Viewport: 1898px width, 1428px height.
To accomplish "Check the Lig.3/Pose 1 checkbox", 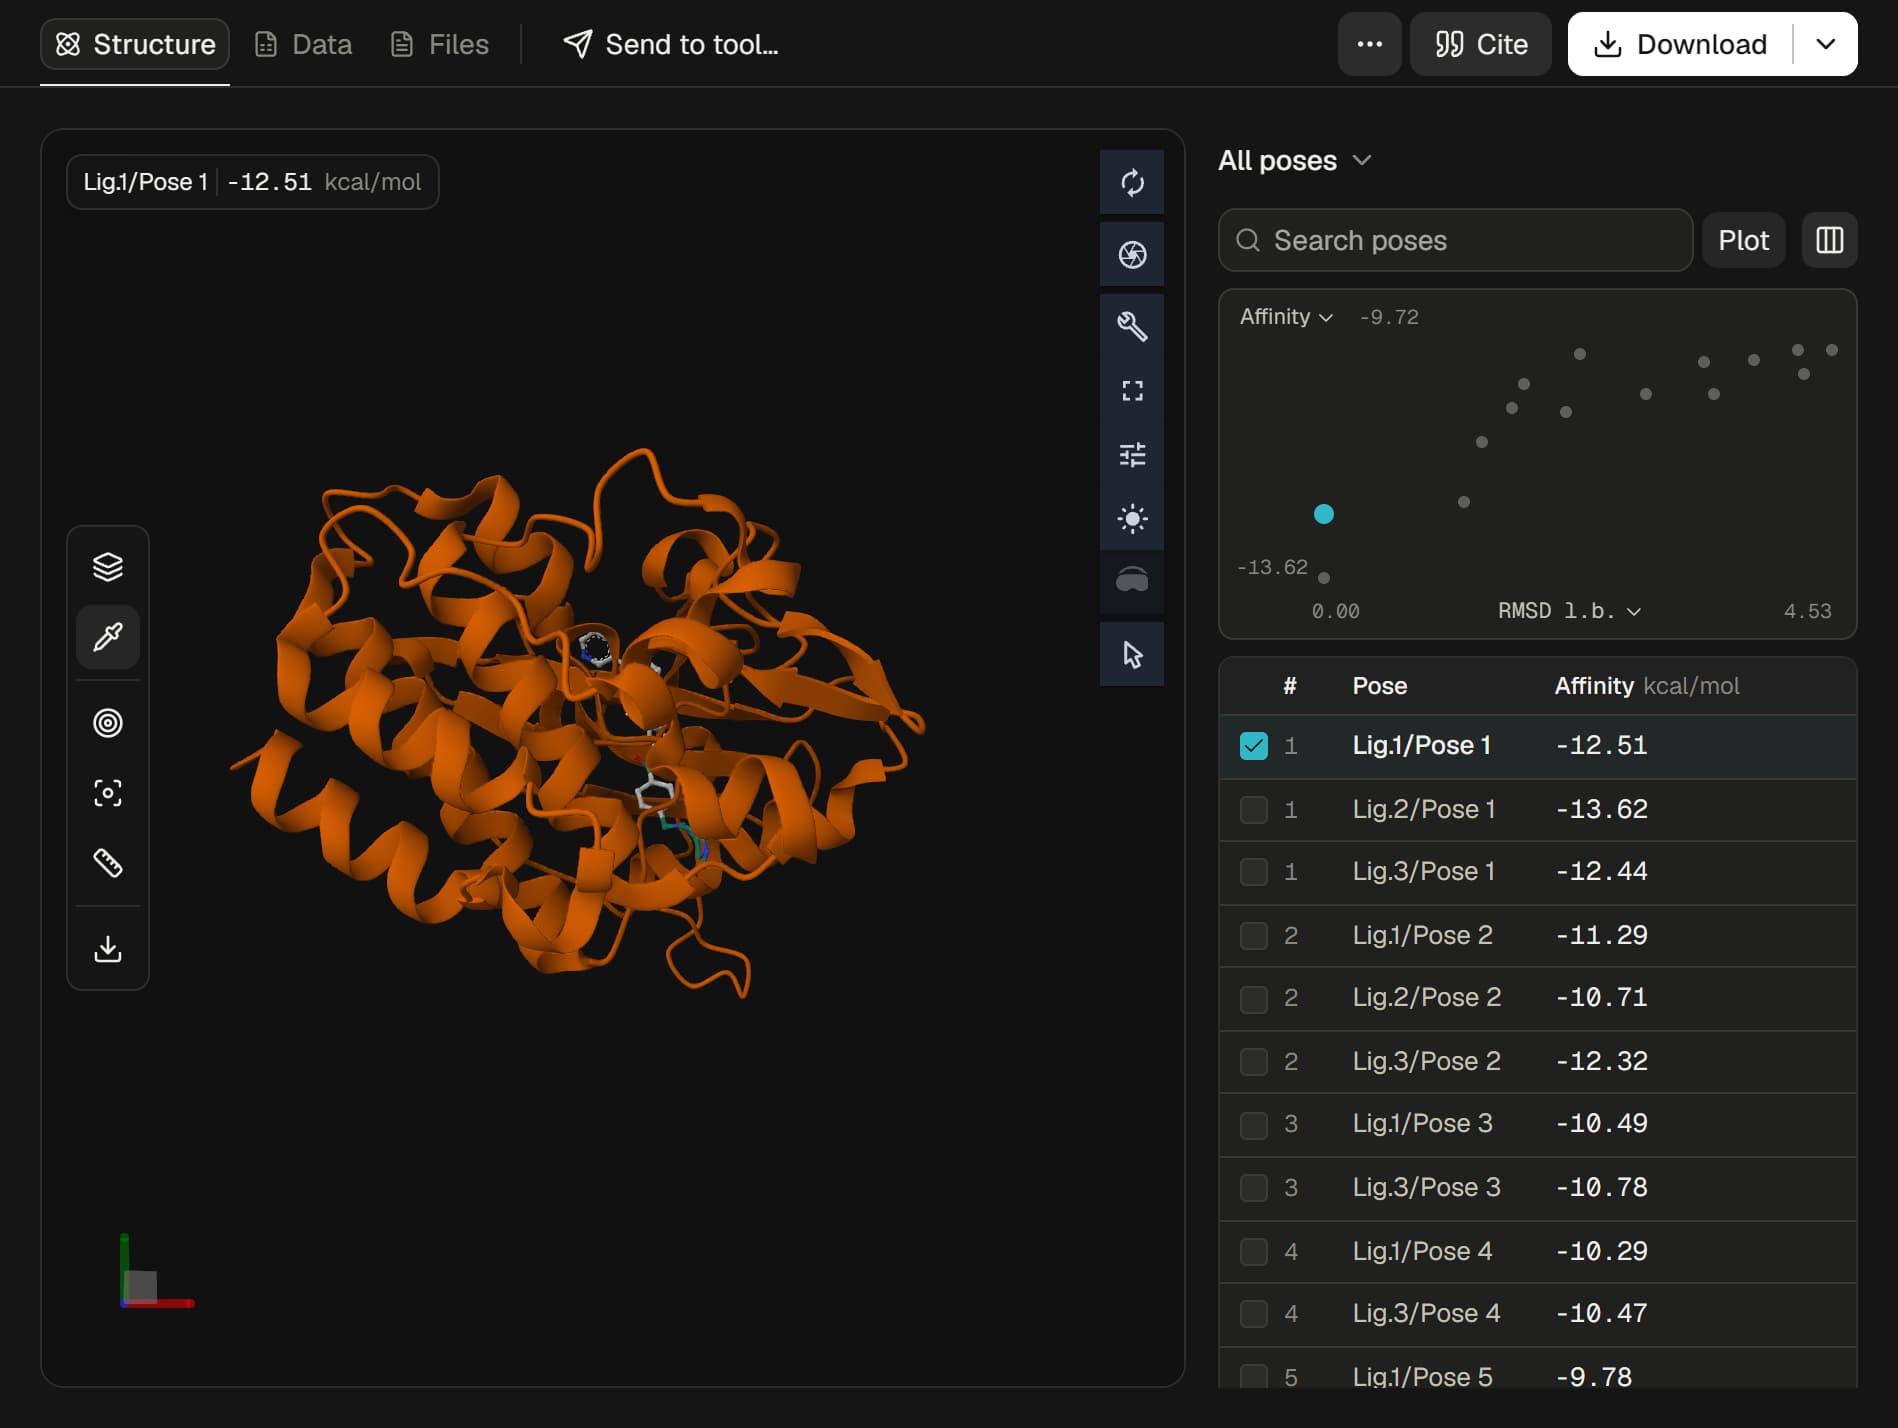I will [1254, 872].
